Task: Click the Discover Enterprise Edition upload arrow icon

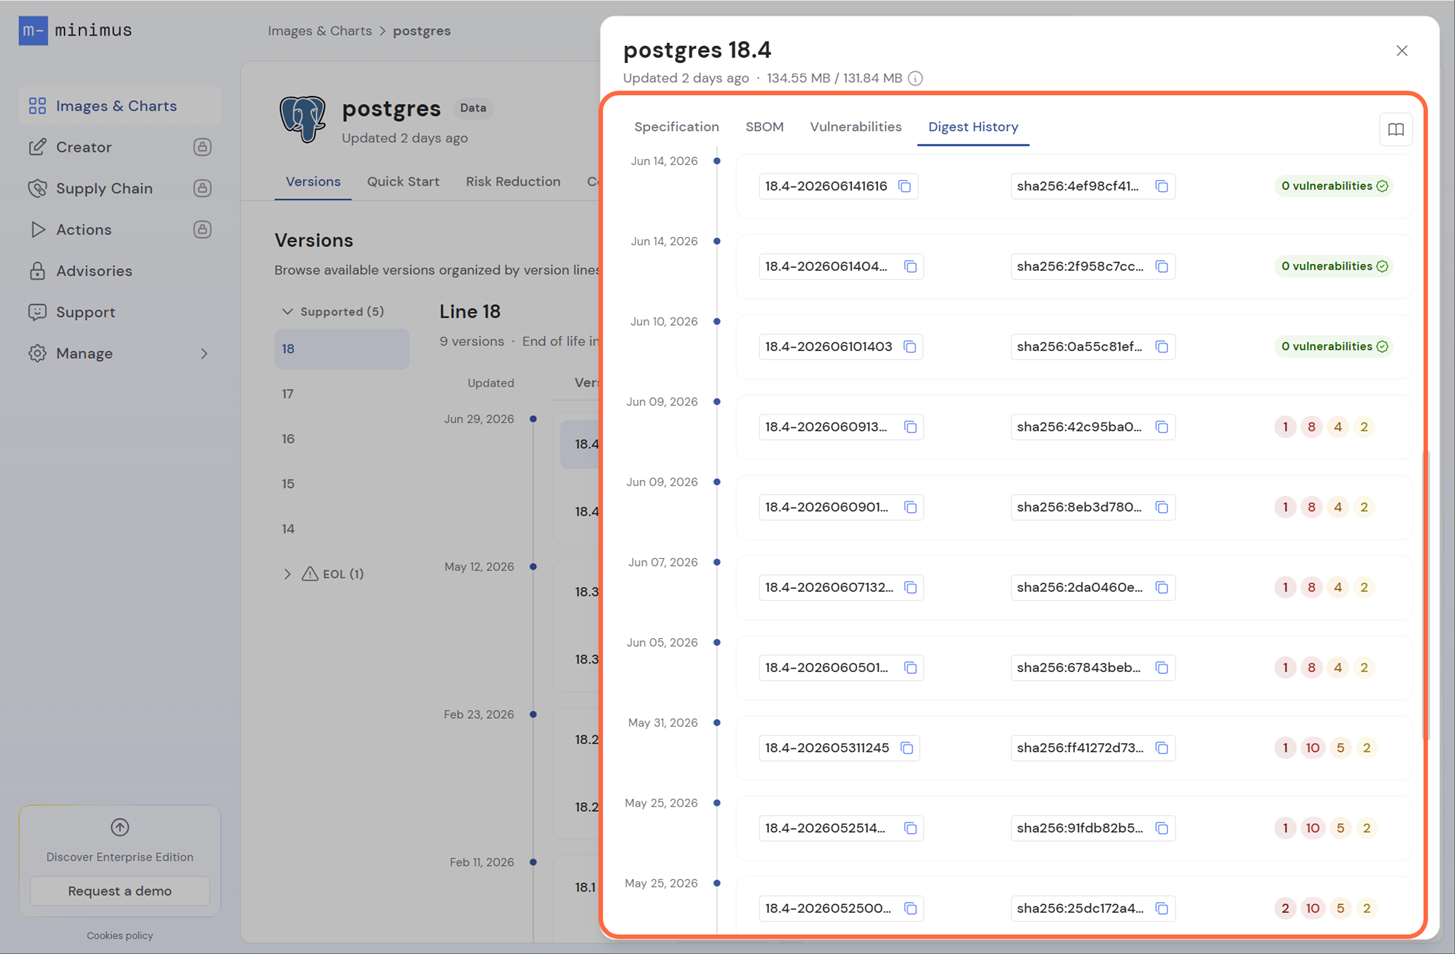Action: point(120,827)
